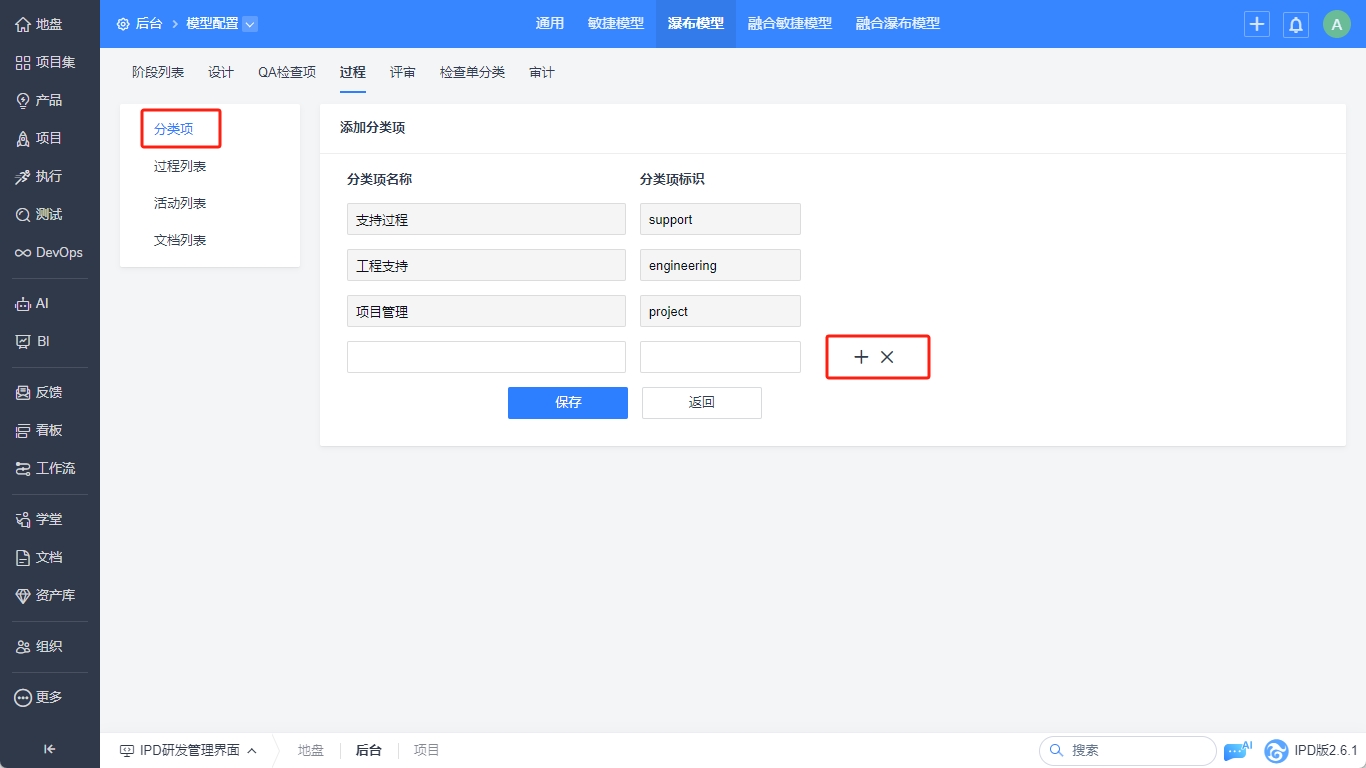Switch to the 通用 tab
Viewport: 1366px width, 768px height.
[x=550, y=24]
